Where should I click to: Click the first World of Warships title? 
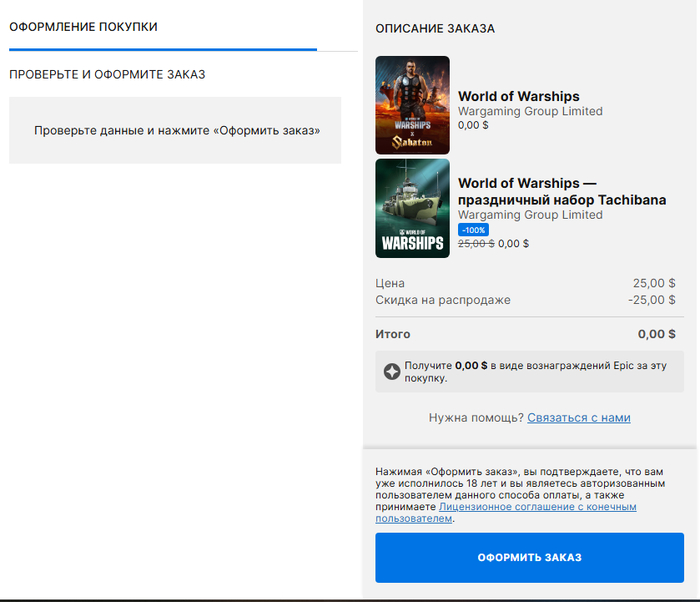click(518, 97)
